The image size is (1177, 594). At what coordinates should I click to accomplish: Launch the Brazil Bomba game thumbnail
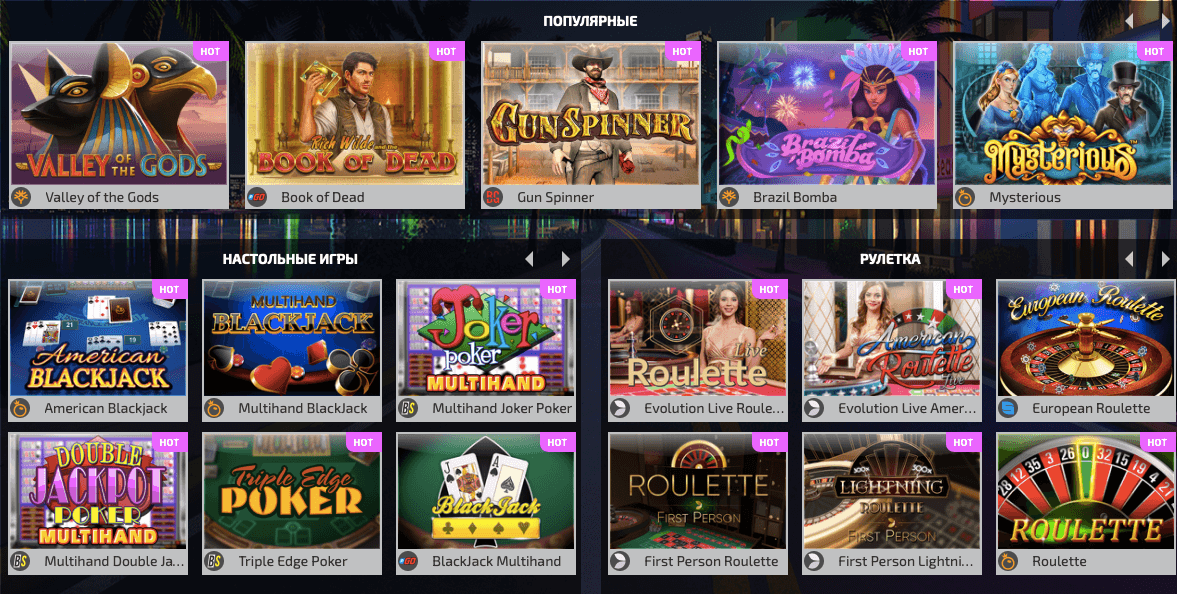click(826, 113)
